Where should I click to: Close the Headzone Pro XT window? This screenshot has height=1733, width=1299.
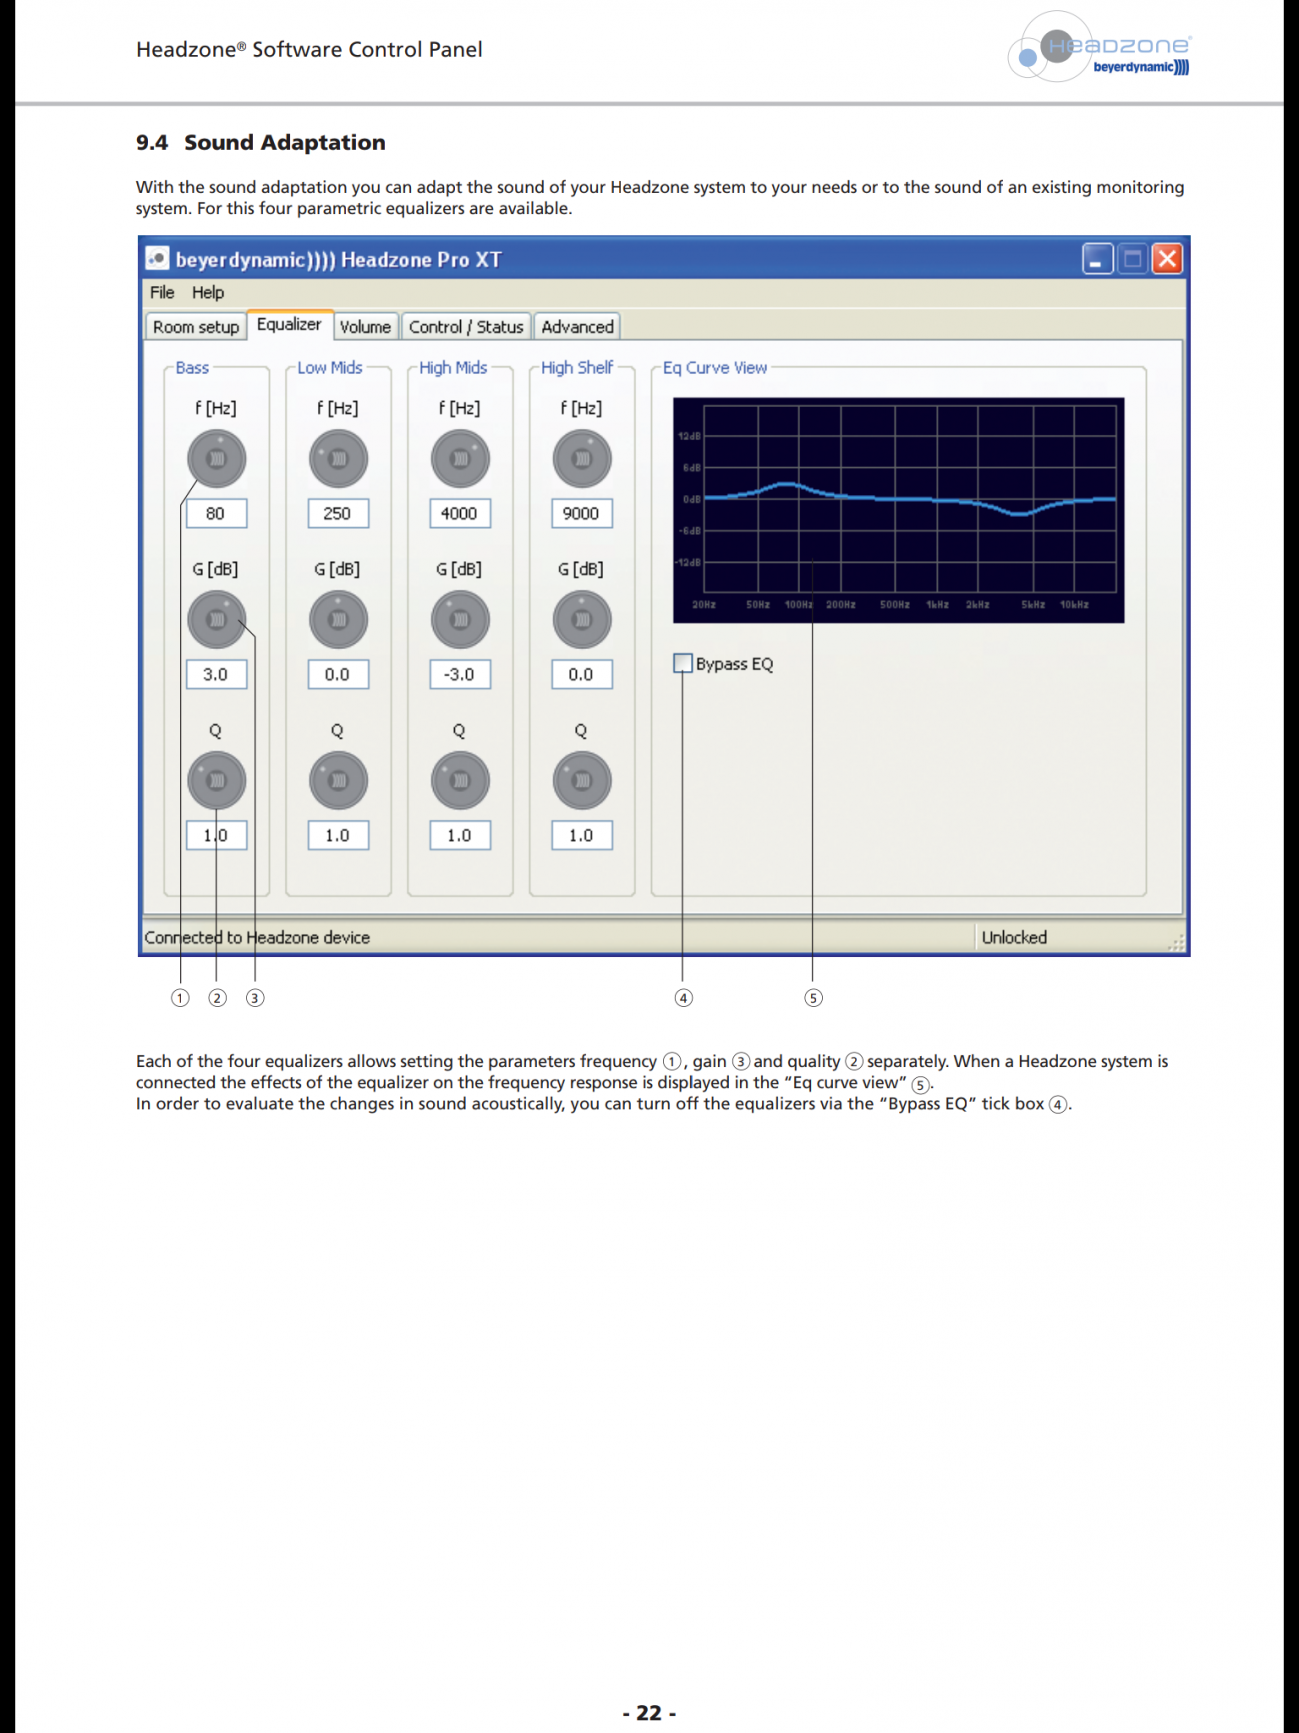tap(1167, 259)
